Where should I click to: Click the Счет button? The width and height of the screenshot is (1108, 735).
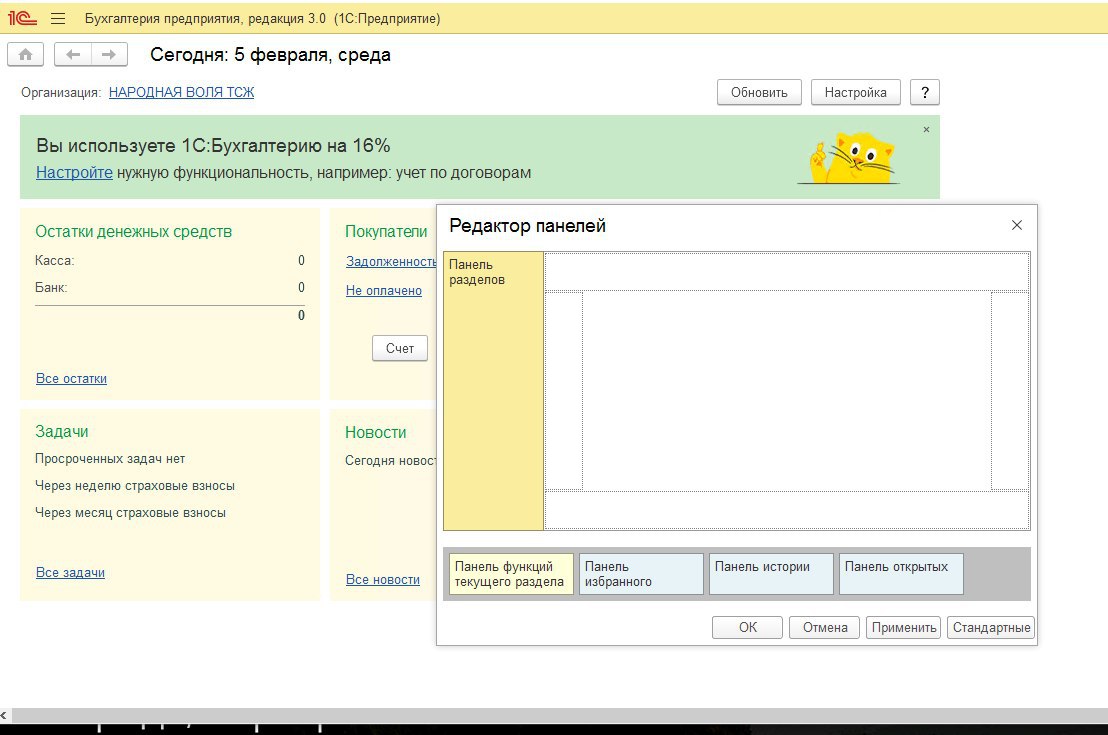click(400, 348)
